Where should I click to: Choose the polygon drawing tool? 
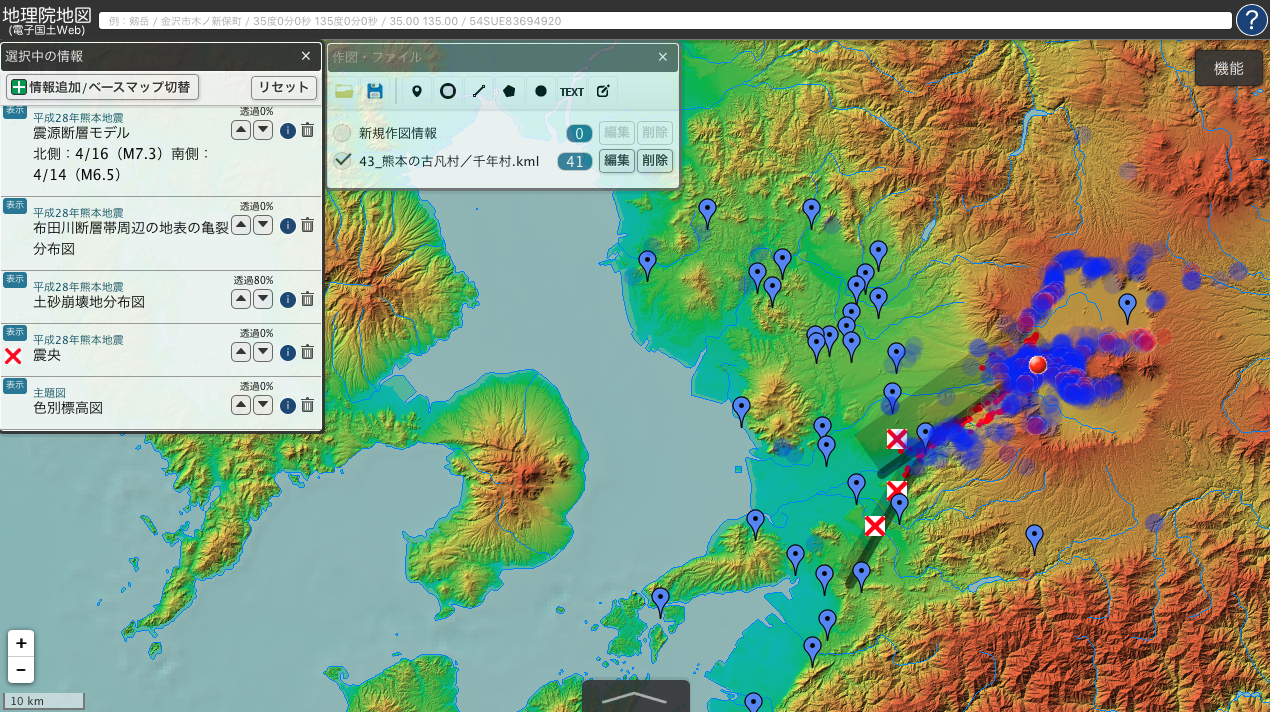(x=510, y=91)
